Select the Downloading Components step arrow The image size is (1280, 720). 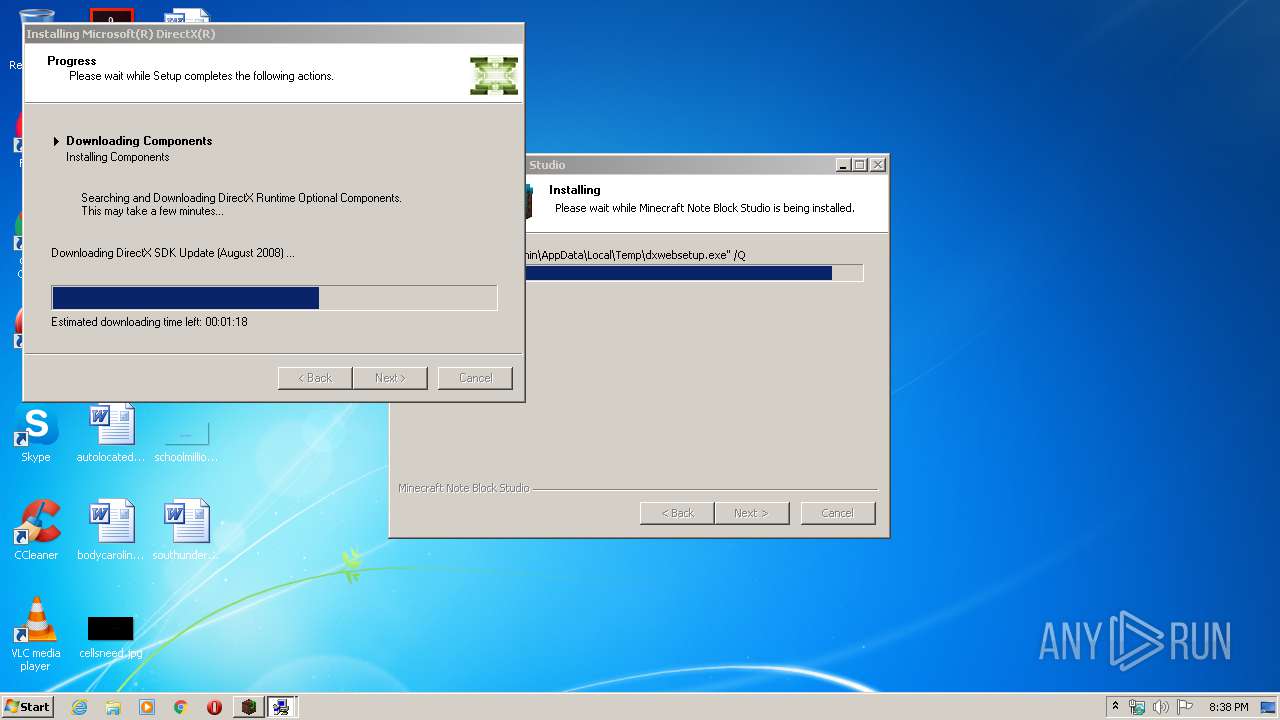coord(57,141)
